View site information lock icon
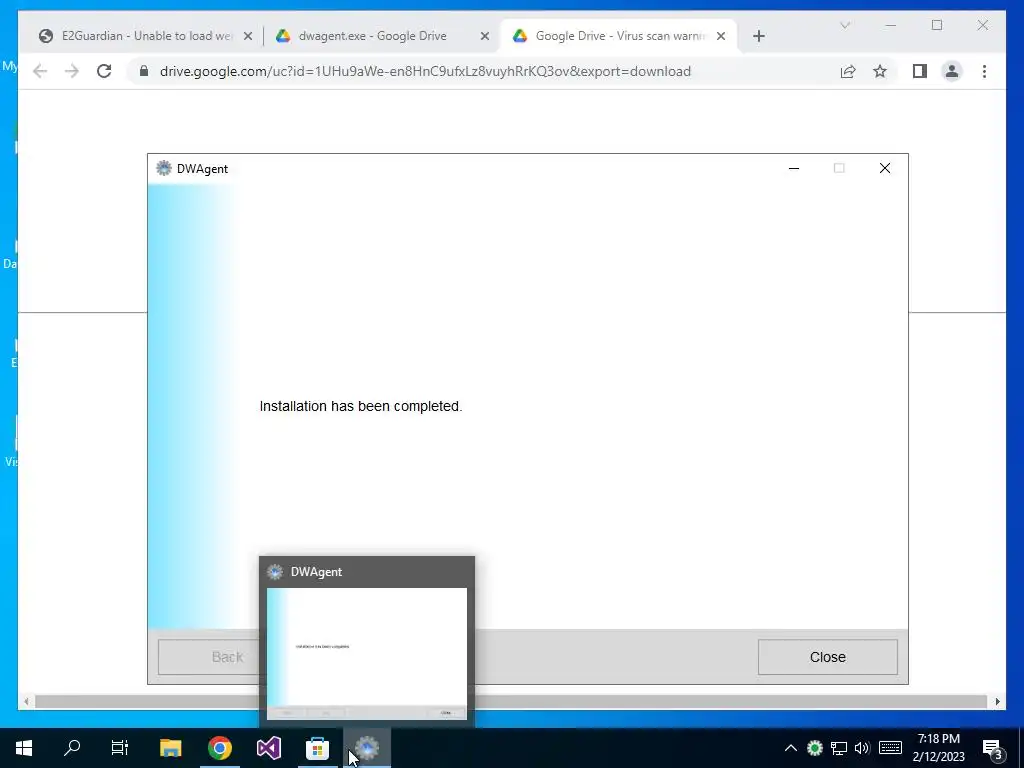1024x768 pixels. click(x=144, y=71)
